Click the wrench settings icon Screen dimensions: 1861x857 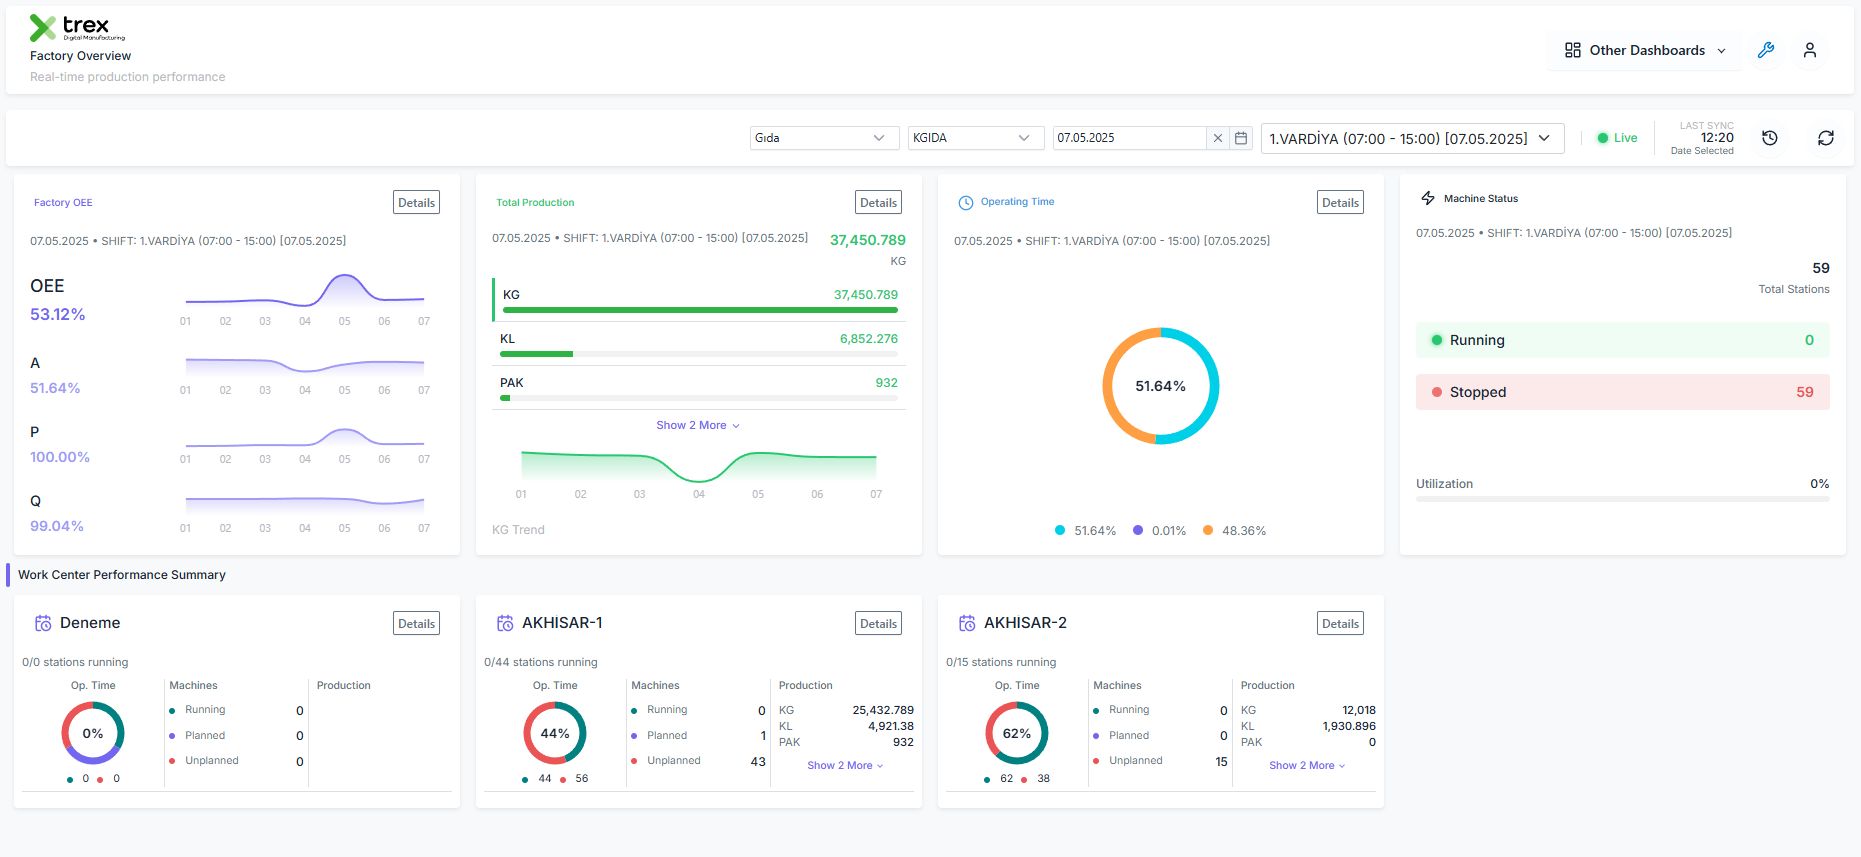[x=1766, y=50]
